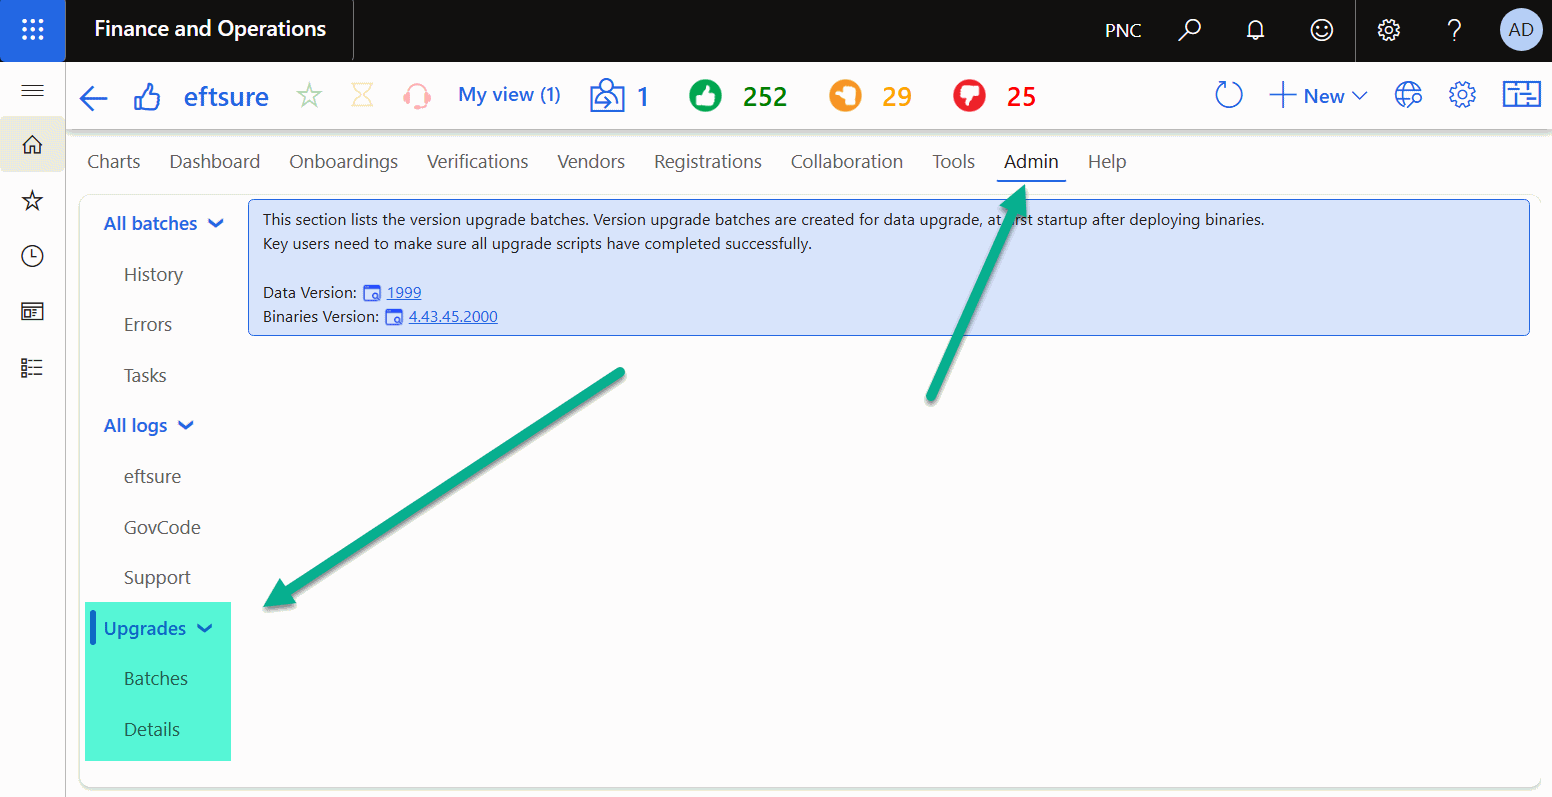Open Details under Upgrades

tap(152, 730)
